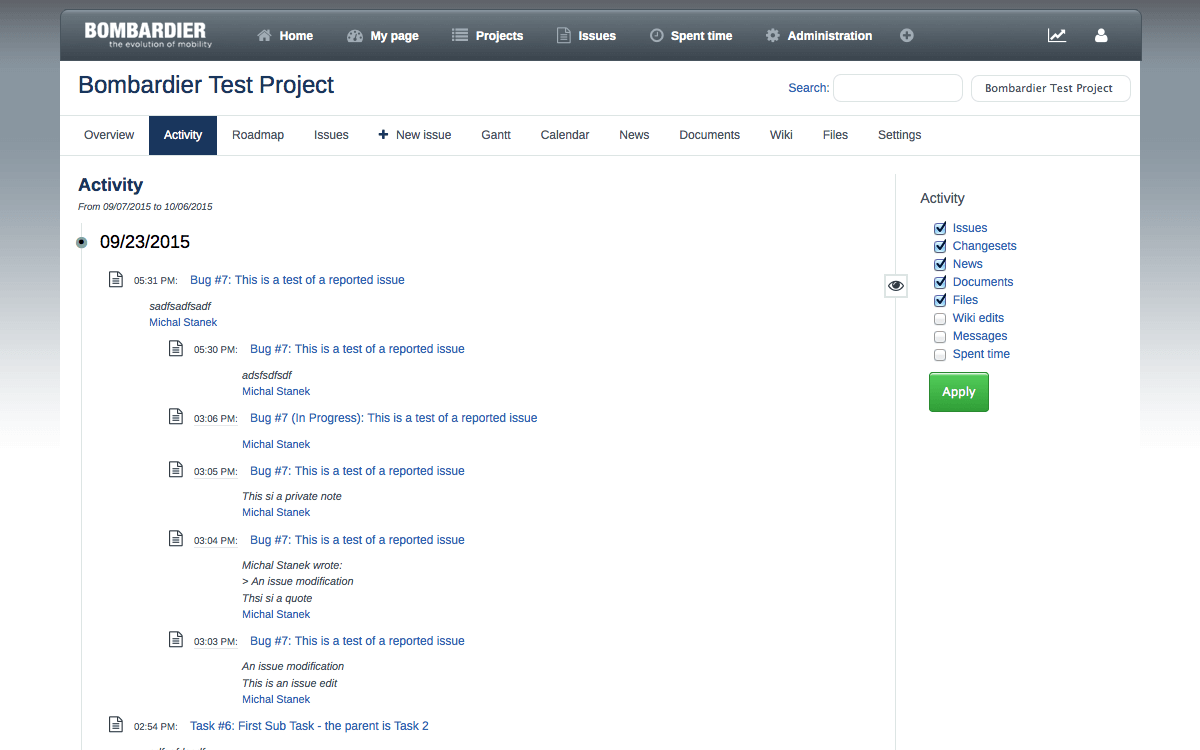1200x750 pixels.
Task: Switch to the Roadmap tab
Action: click(x=258, y=135)
